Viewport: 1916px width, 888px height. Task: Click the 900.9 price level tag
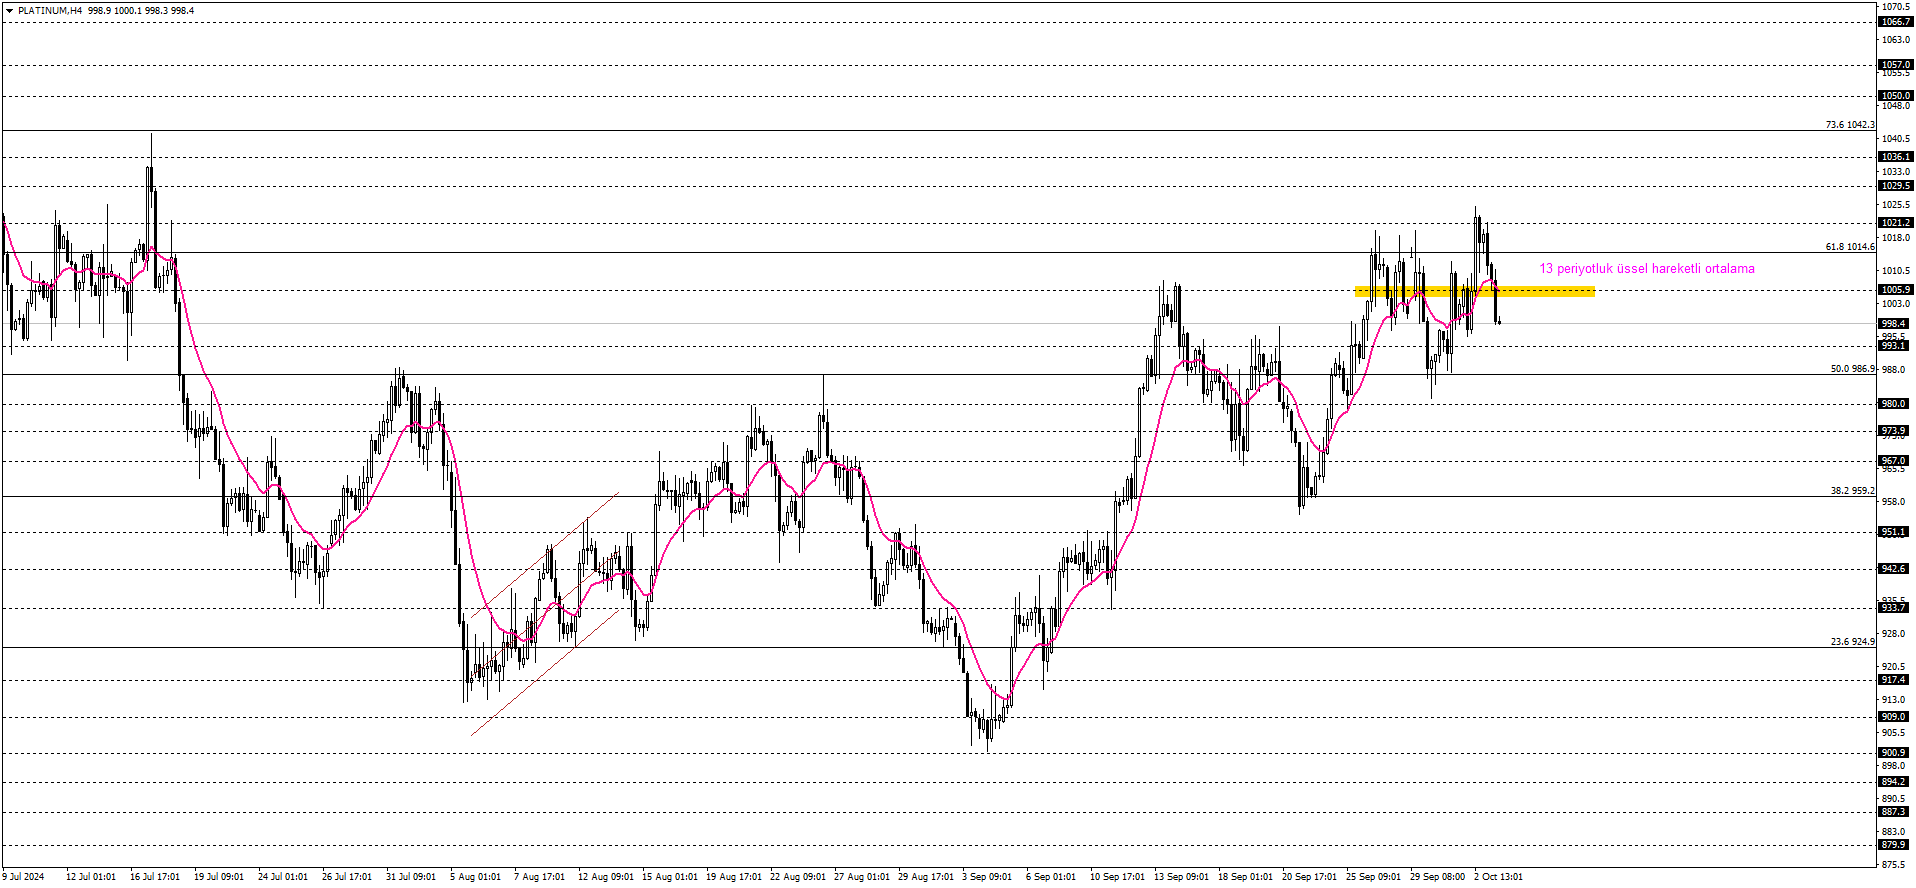1895,753
